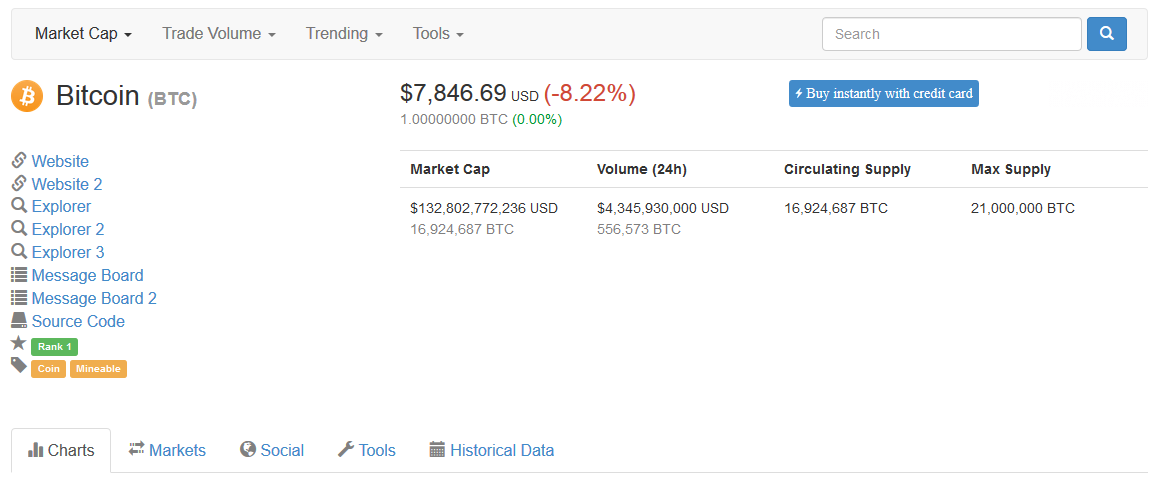Viewport: 1156px width, 483px height.
Task: Click the chain icon beside Website
Action: [19, 160]
